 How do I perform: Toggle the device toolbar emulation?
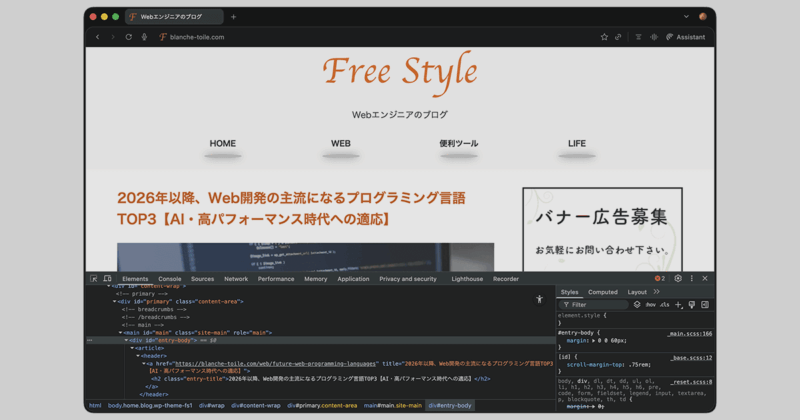click(107, 279)
